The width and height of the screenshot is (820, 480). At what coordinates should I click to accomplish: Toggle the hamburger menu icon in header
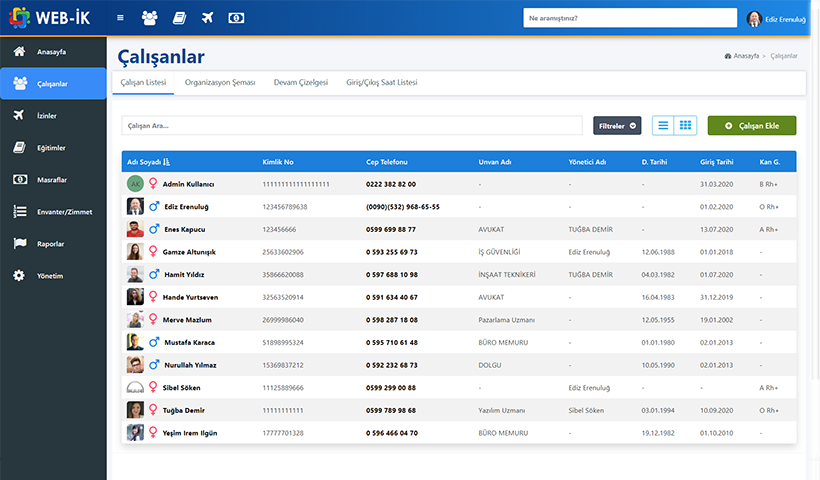click(120, 18)
